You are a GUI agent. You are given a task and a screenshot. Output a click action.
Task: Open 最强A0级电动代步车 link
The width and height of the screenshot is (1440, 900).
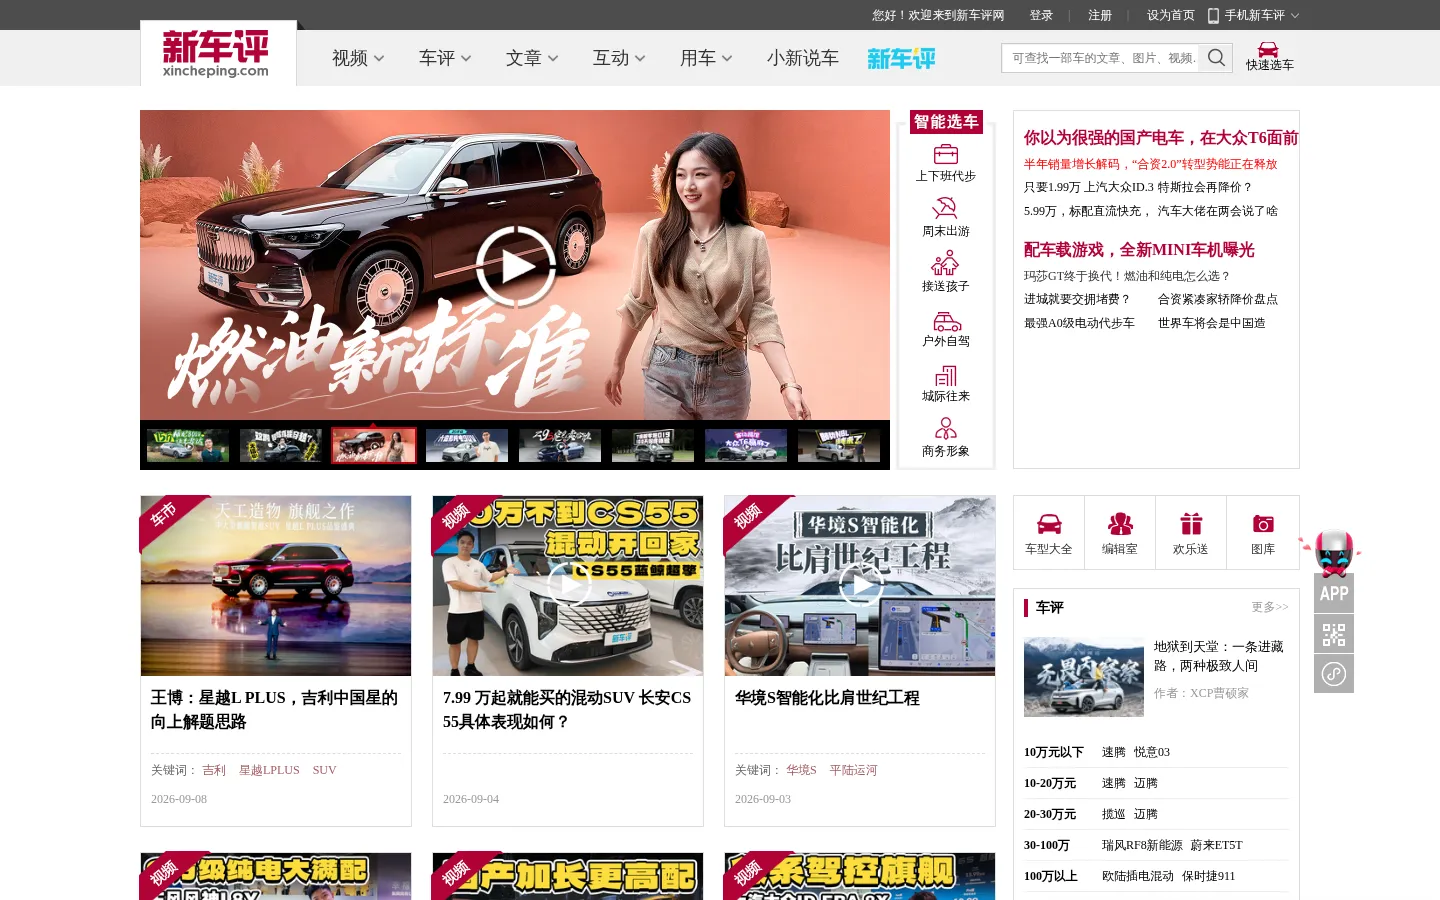click(x=1079, y=323)
